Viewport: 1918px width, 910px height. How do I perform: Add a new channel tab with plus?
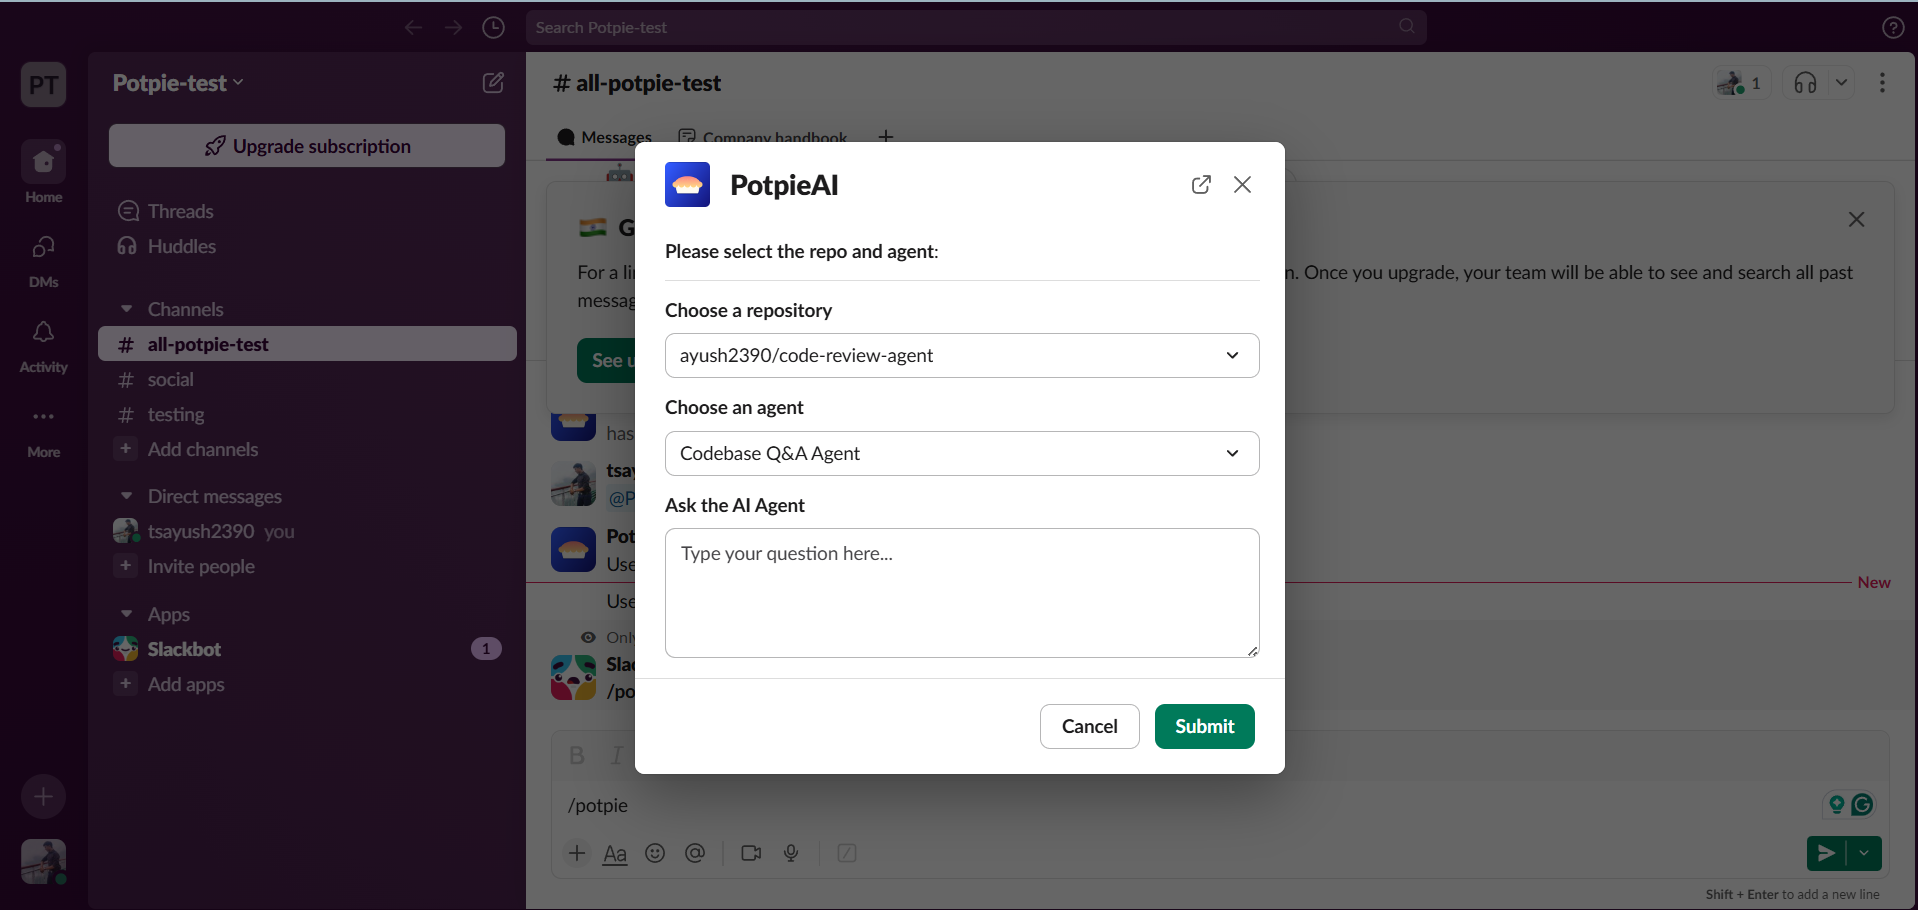[886, 137]
